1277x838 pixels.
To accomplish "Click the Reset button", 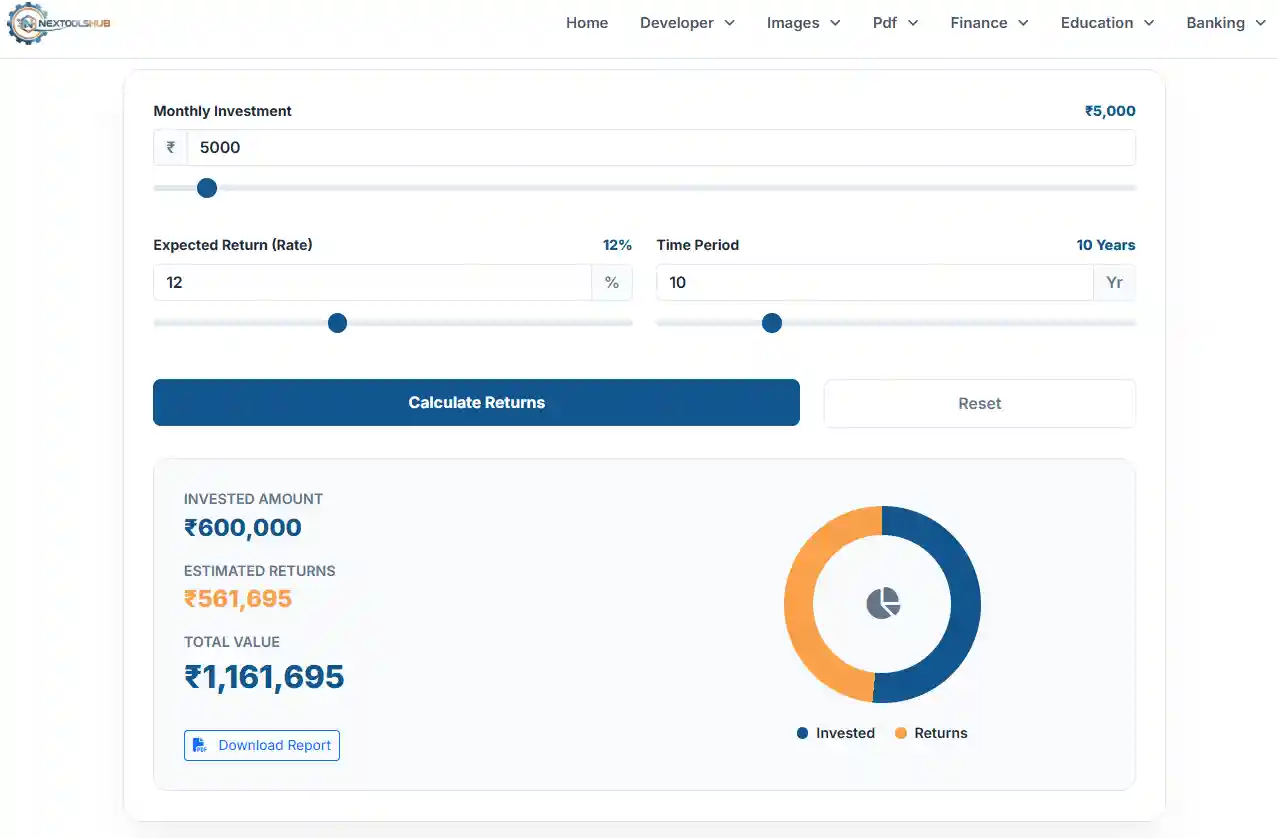I will point(979,404).
